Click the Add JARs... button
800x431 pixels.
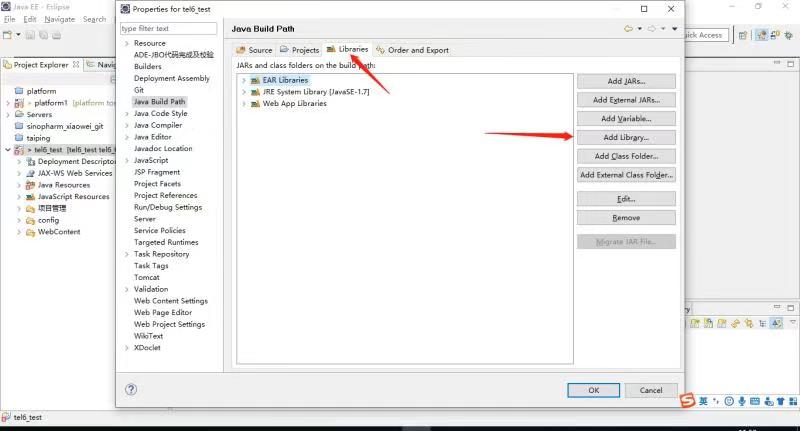[626, 81]
